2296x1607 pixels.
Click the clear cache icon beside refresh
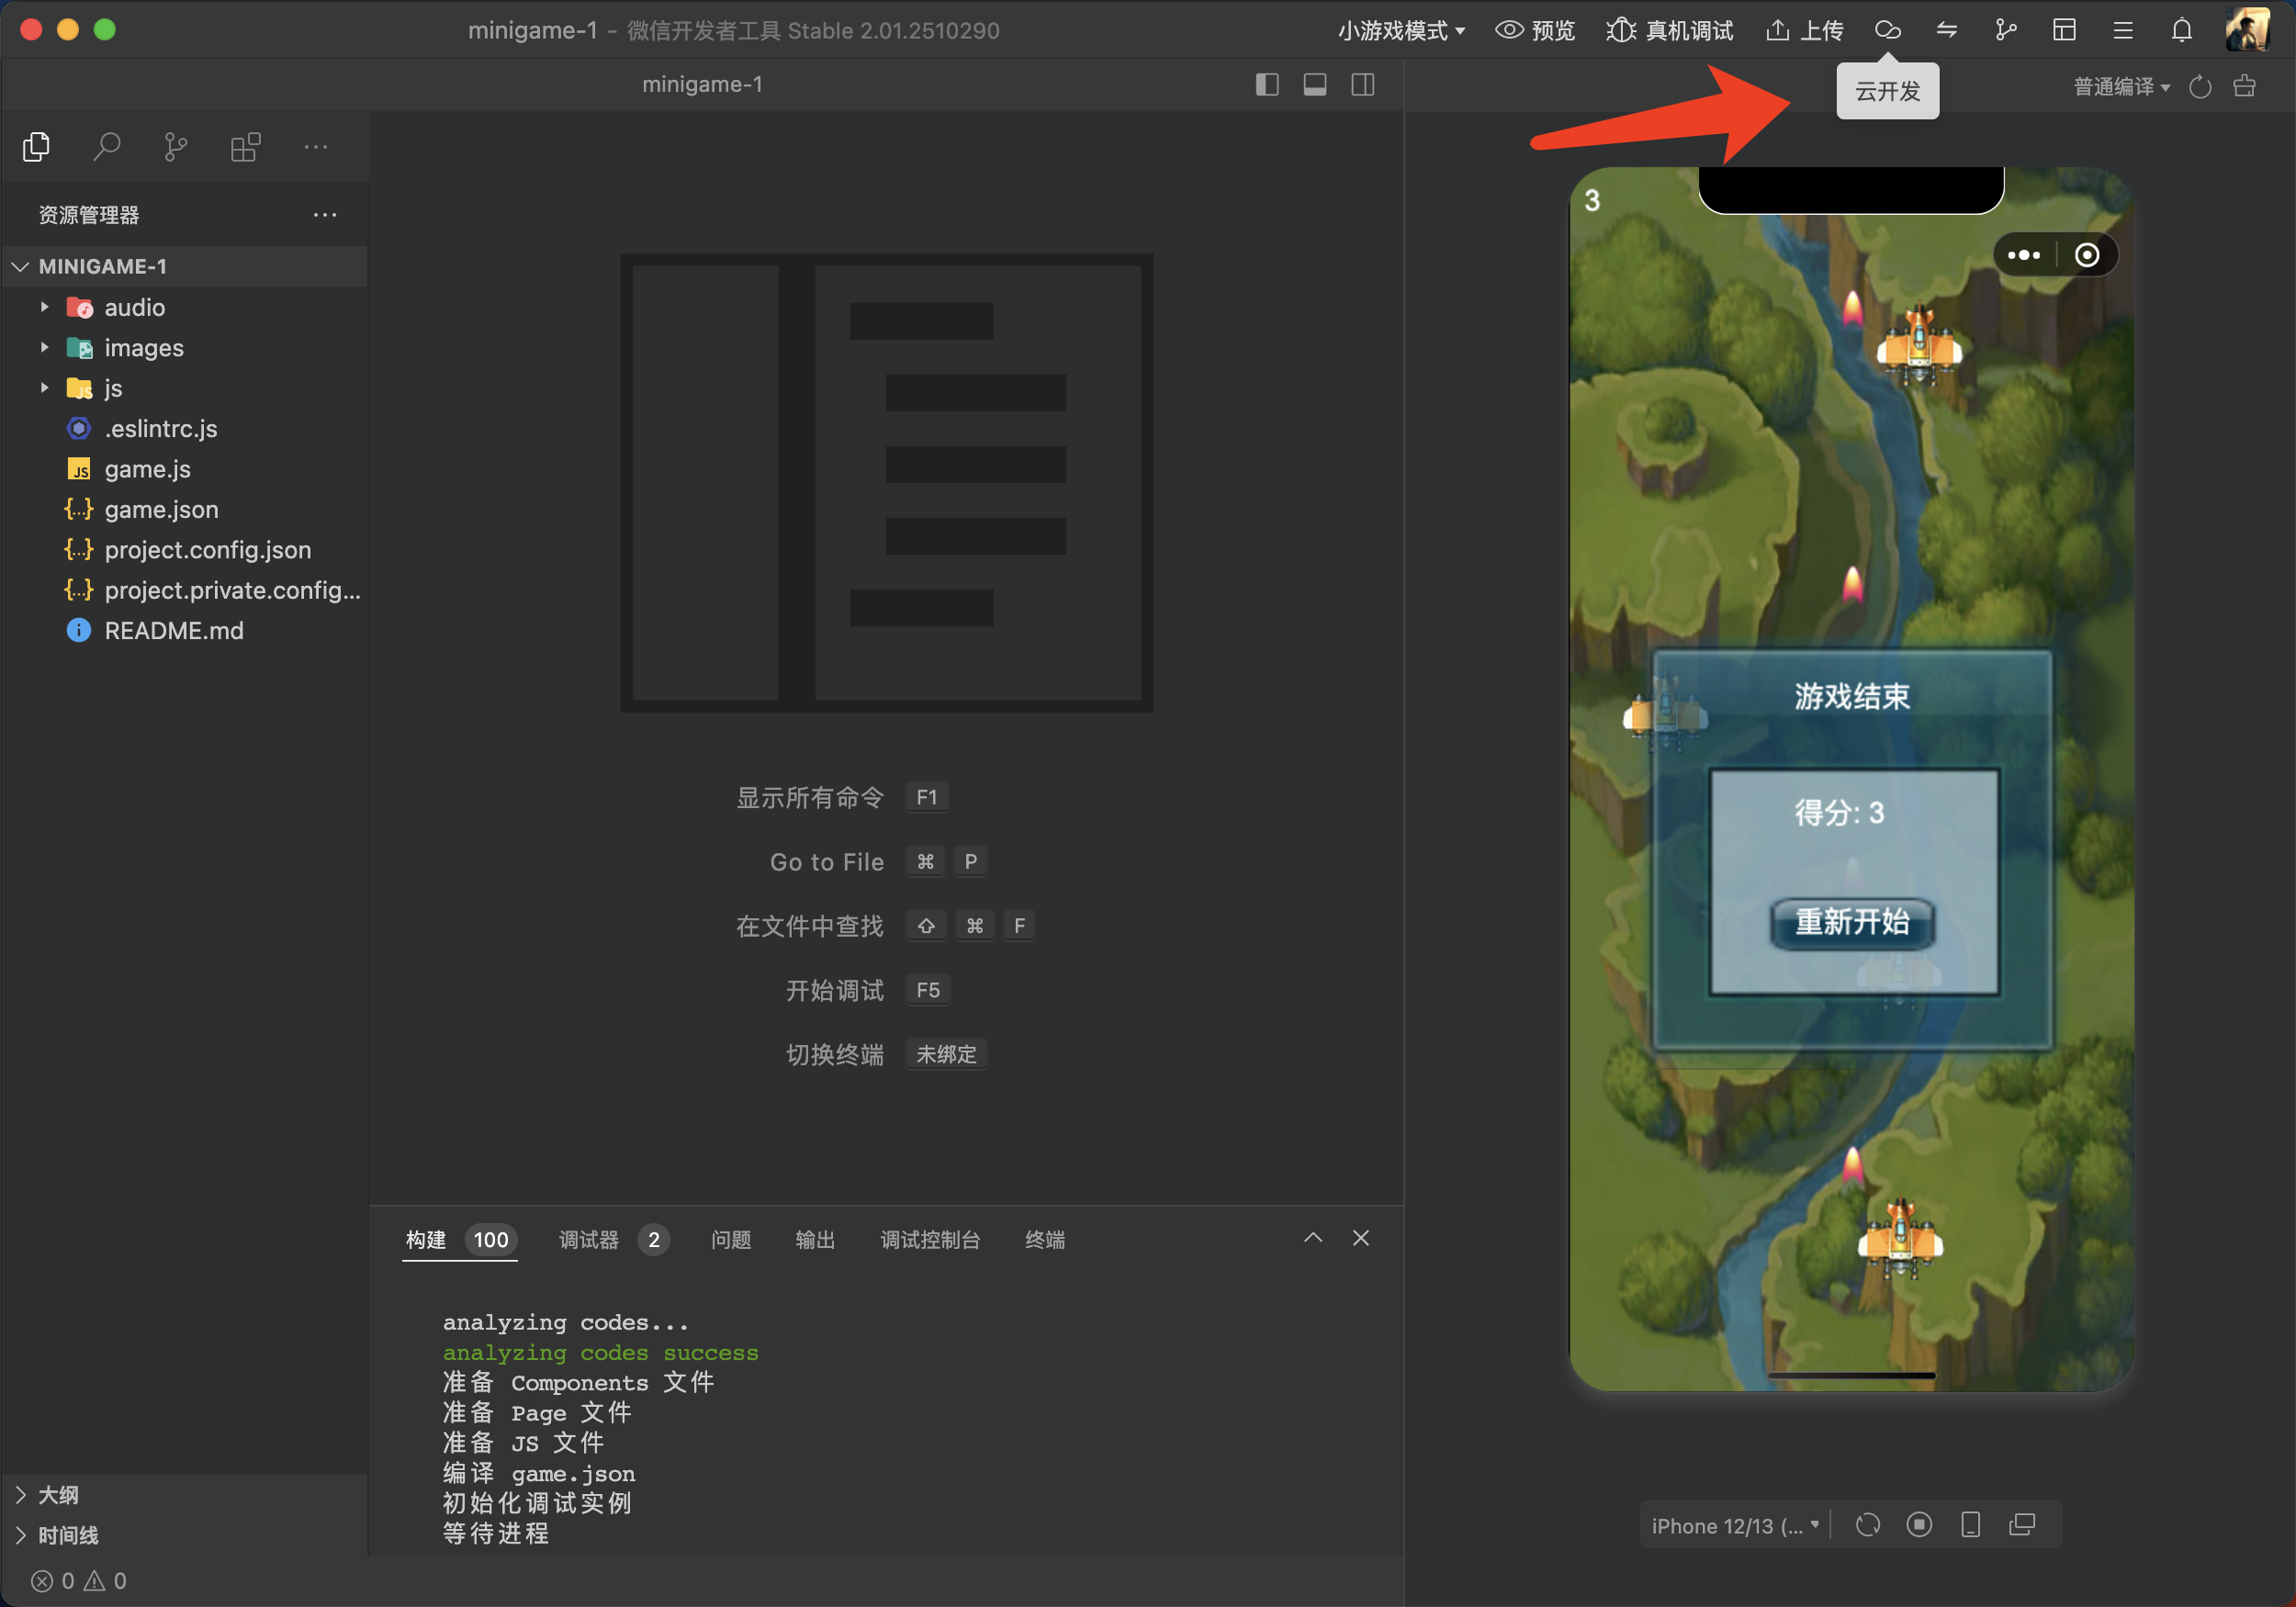pos(2244,86)
